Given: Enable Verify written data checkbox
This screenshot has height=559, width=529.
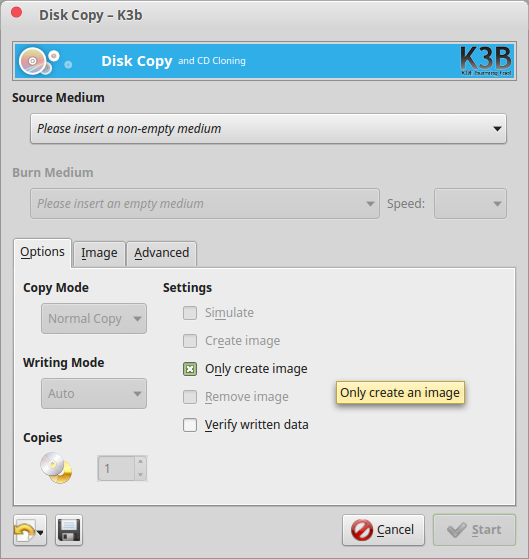Looking at the screenshot, I should [x=190, y=425].
